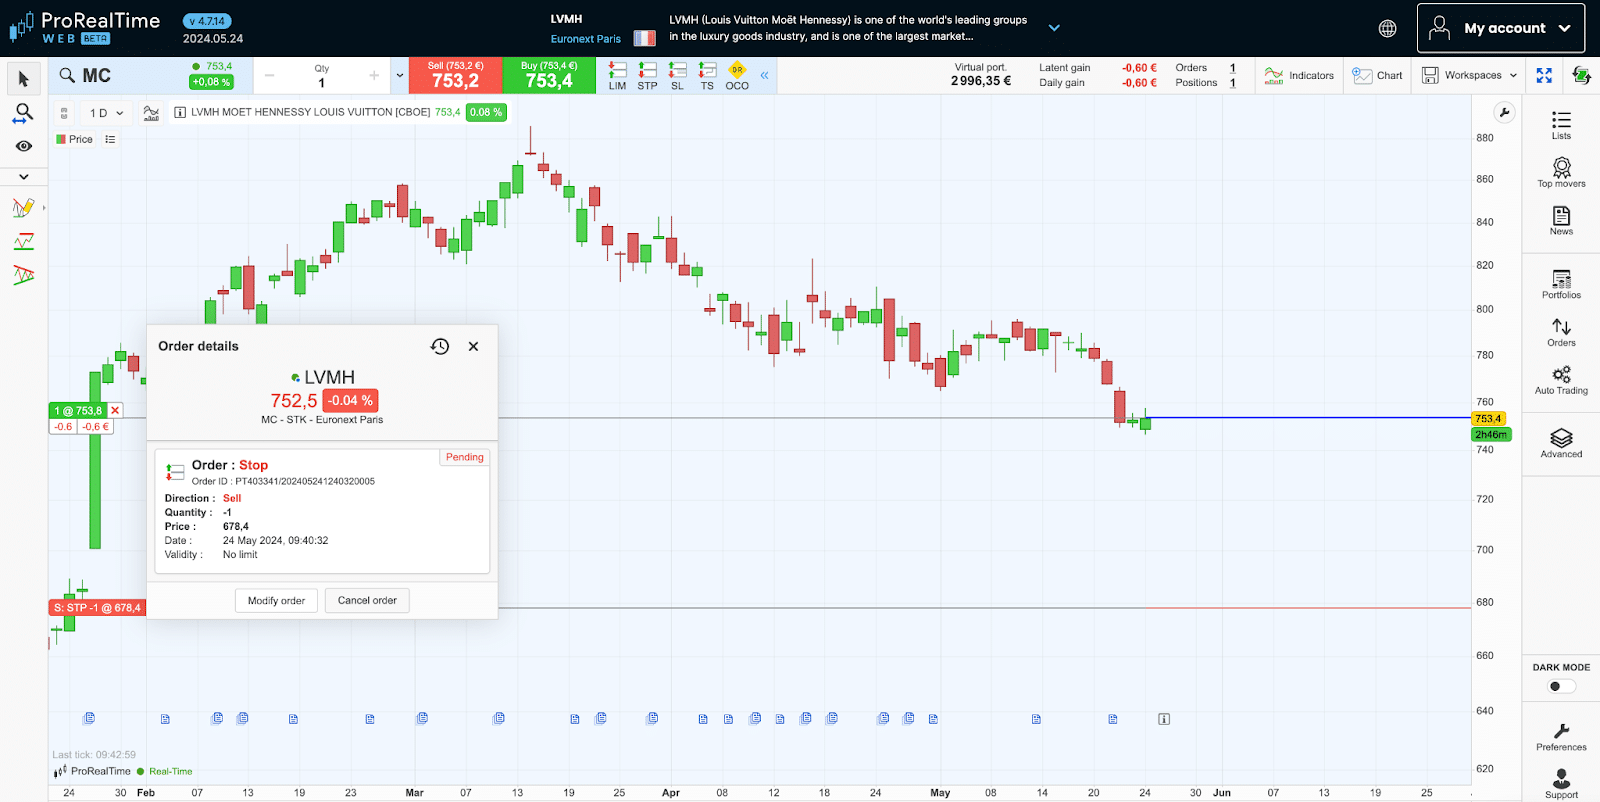Click the Cancel order button
The height and width of the screenshot is (802, 1600).
[367, 601]
